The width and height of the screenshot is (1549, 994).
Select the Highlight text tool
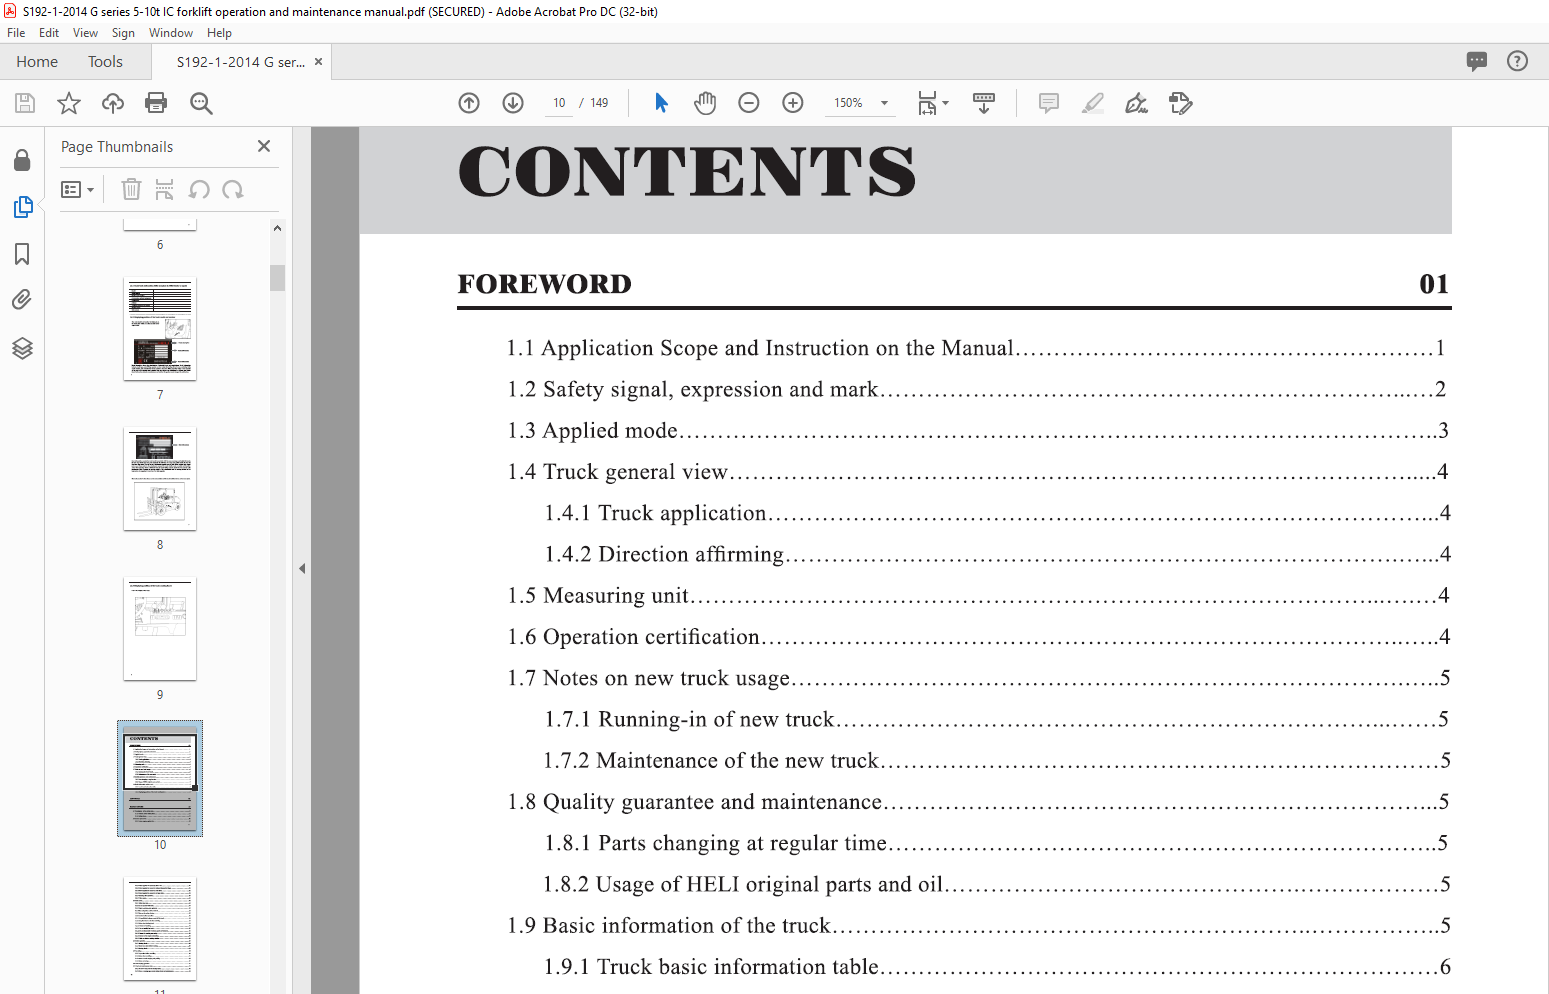pyautogui.click(x=1093, y=103)
